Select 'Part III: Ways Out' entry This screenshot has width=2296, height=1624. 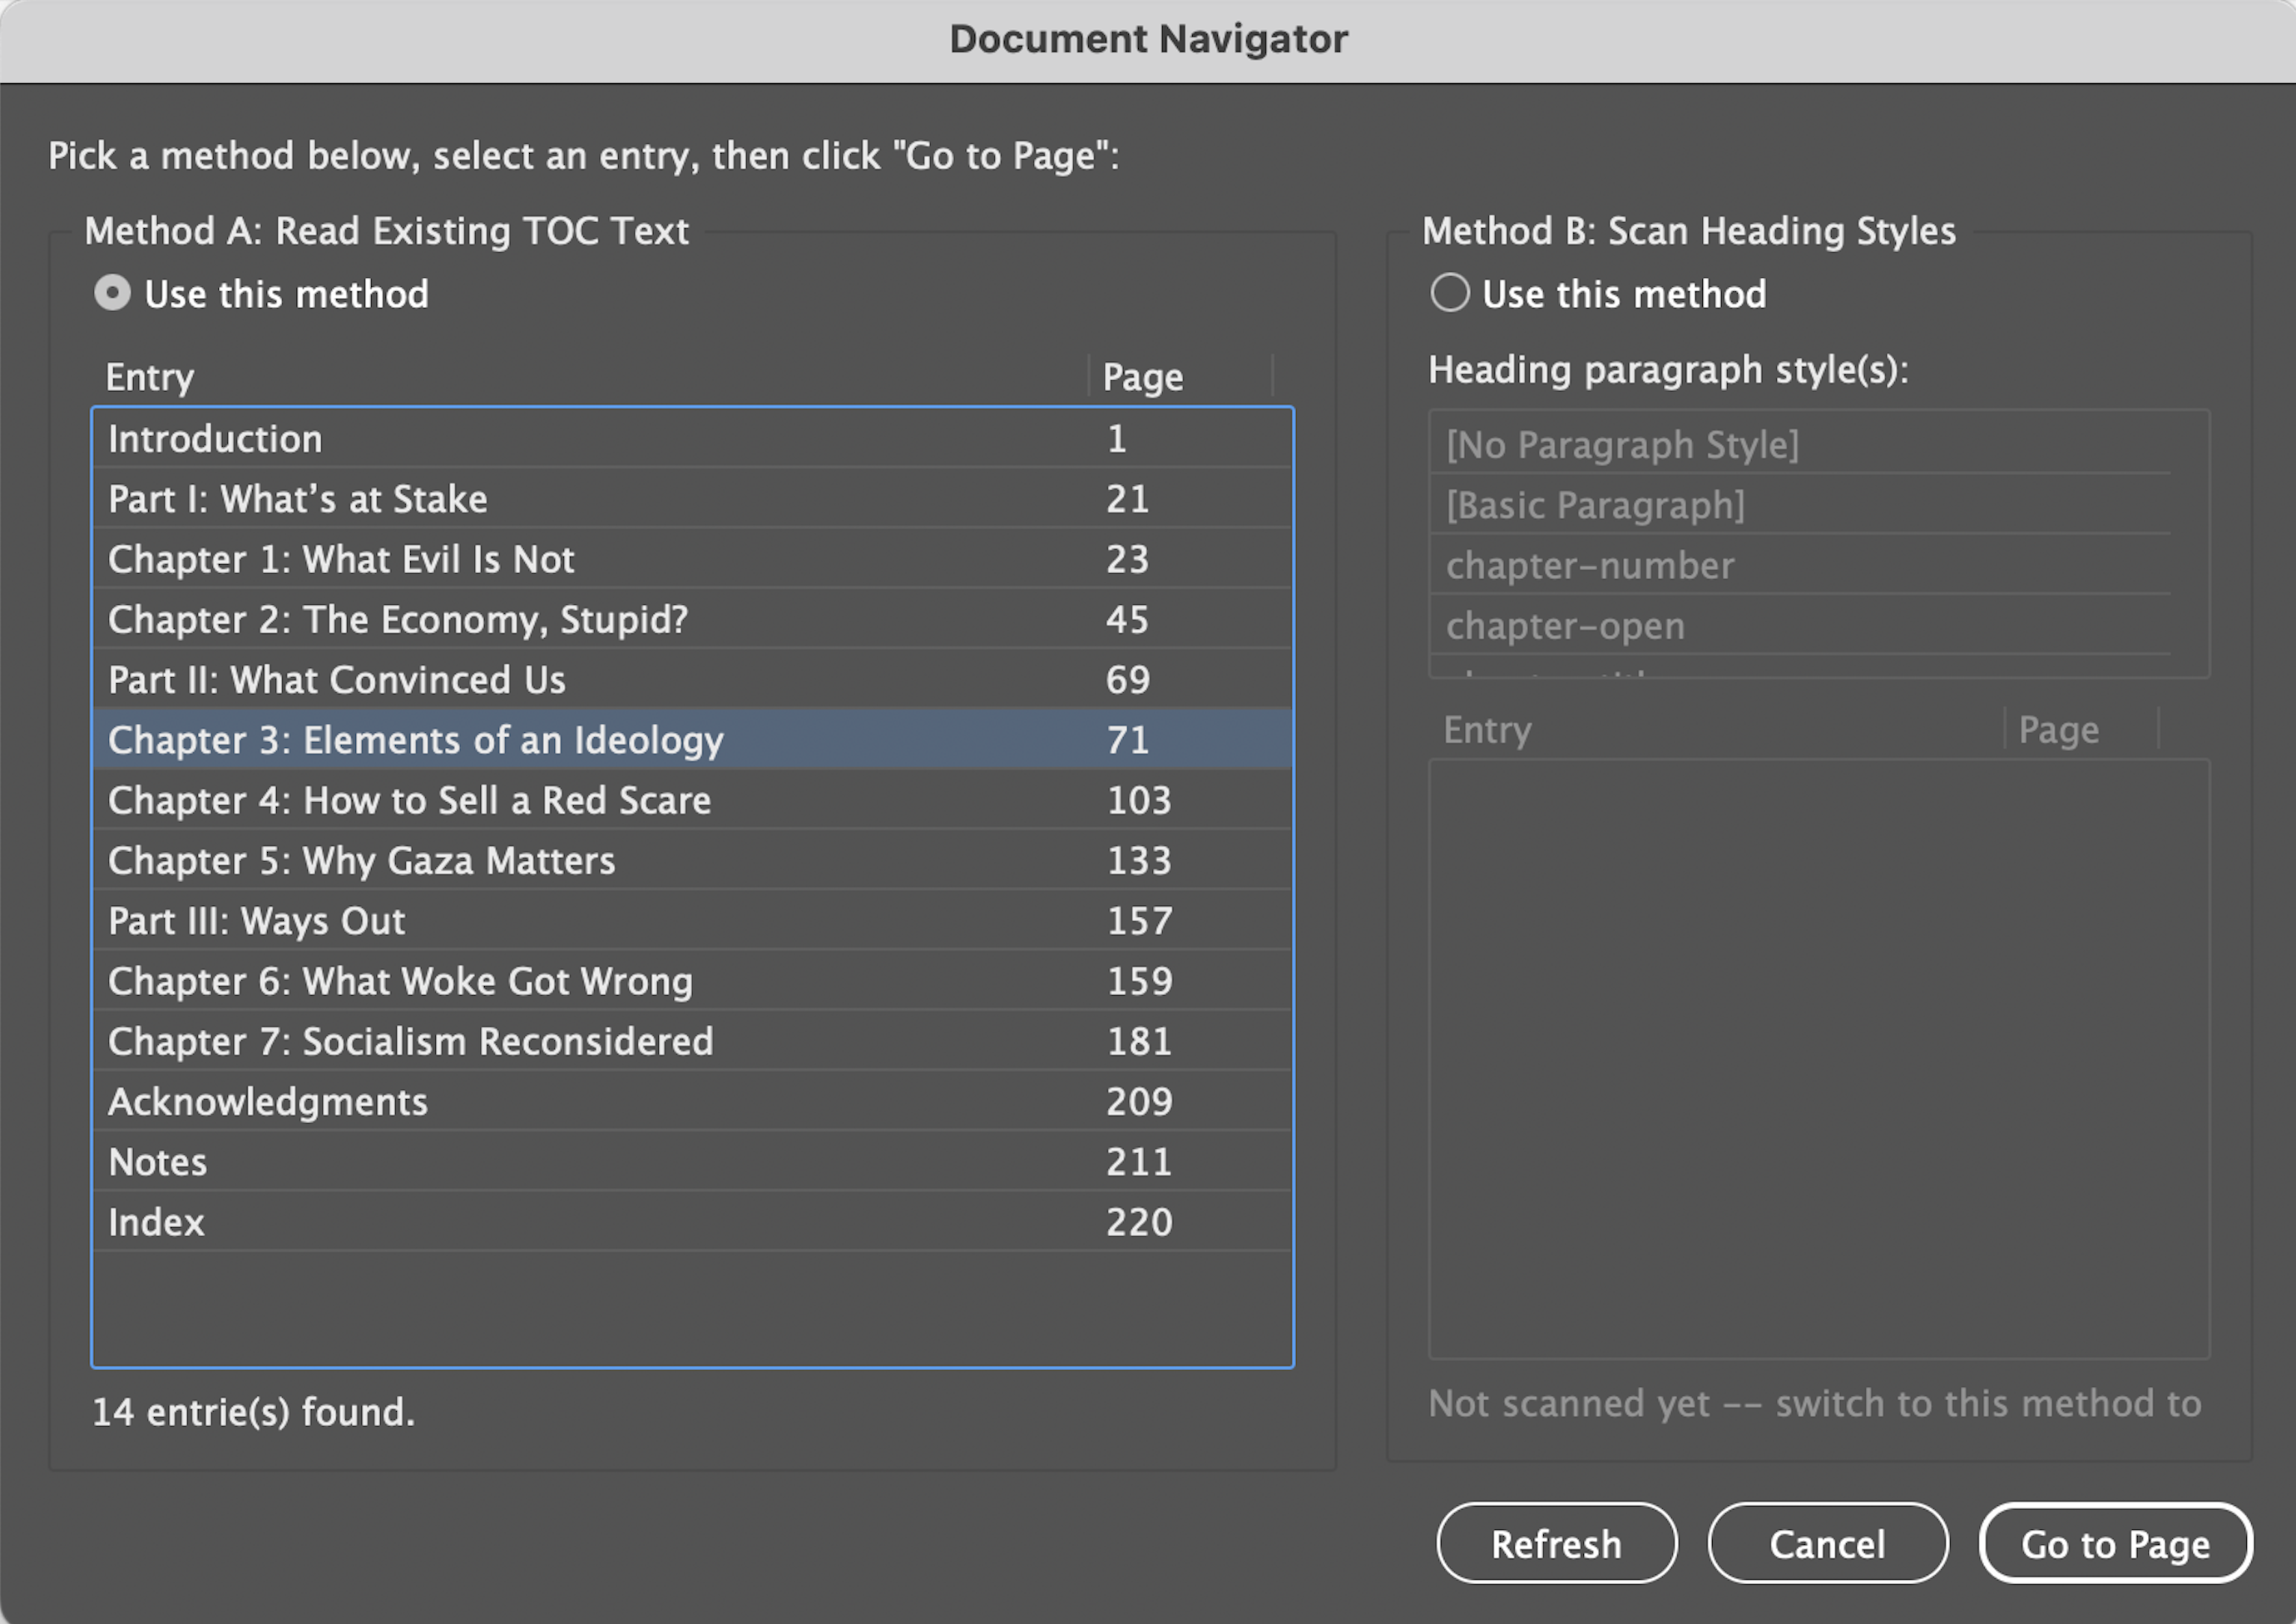692,921
